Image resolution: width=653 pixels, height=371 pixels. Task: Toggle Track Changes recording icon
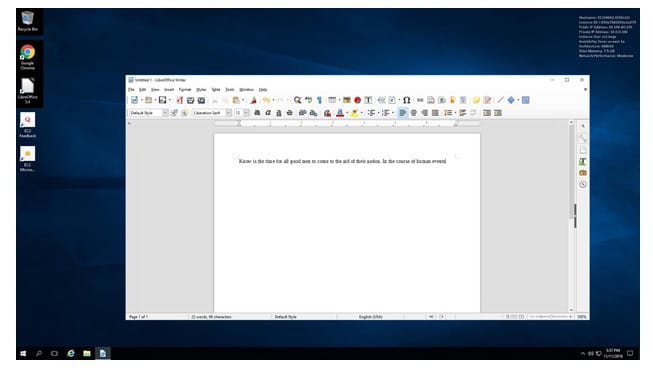click(x=487, y=100)
